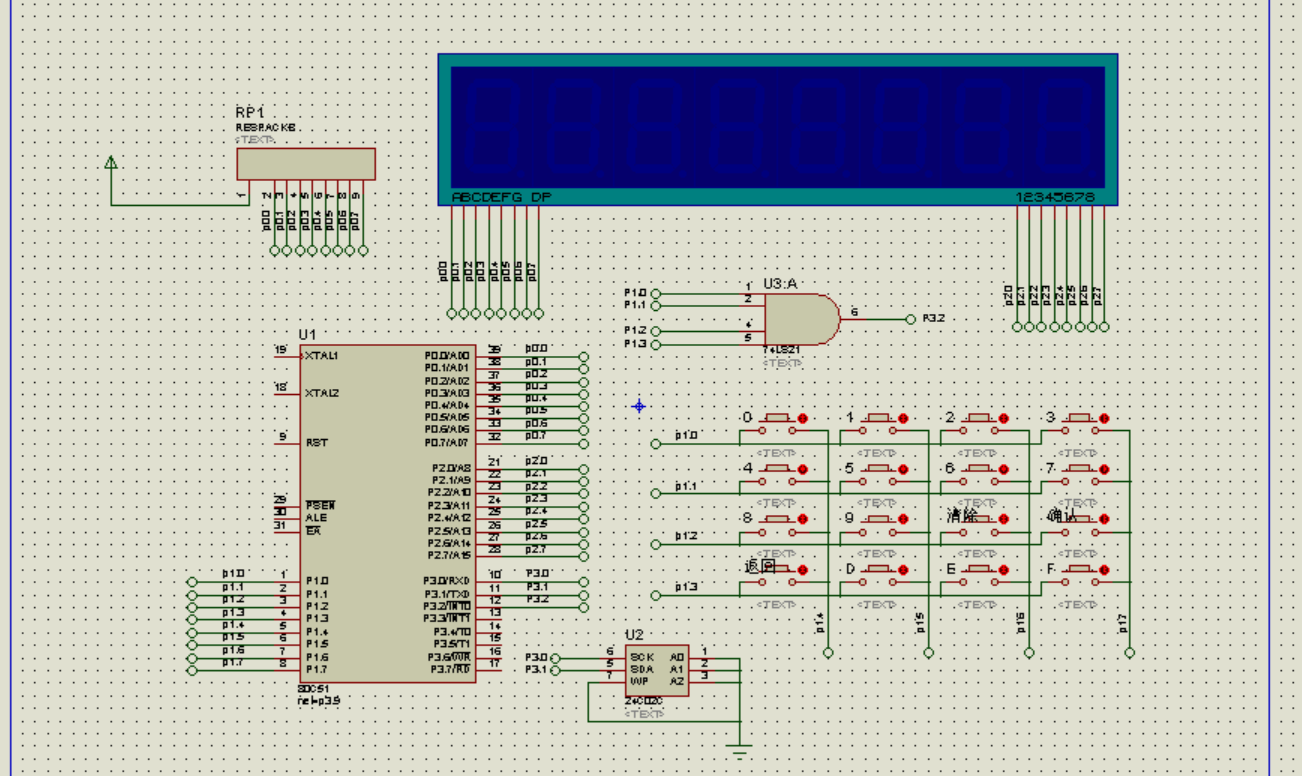Click the keypad pushbutton labeled 1

point(877,425)
